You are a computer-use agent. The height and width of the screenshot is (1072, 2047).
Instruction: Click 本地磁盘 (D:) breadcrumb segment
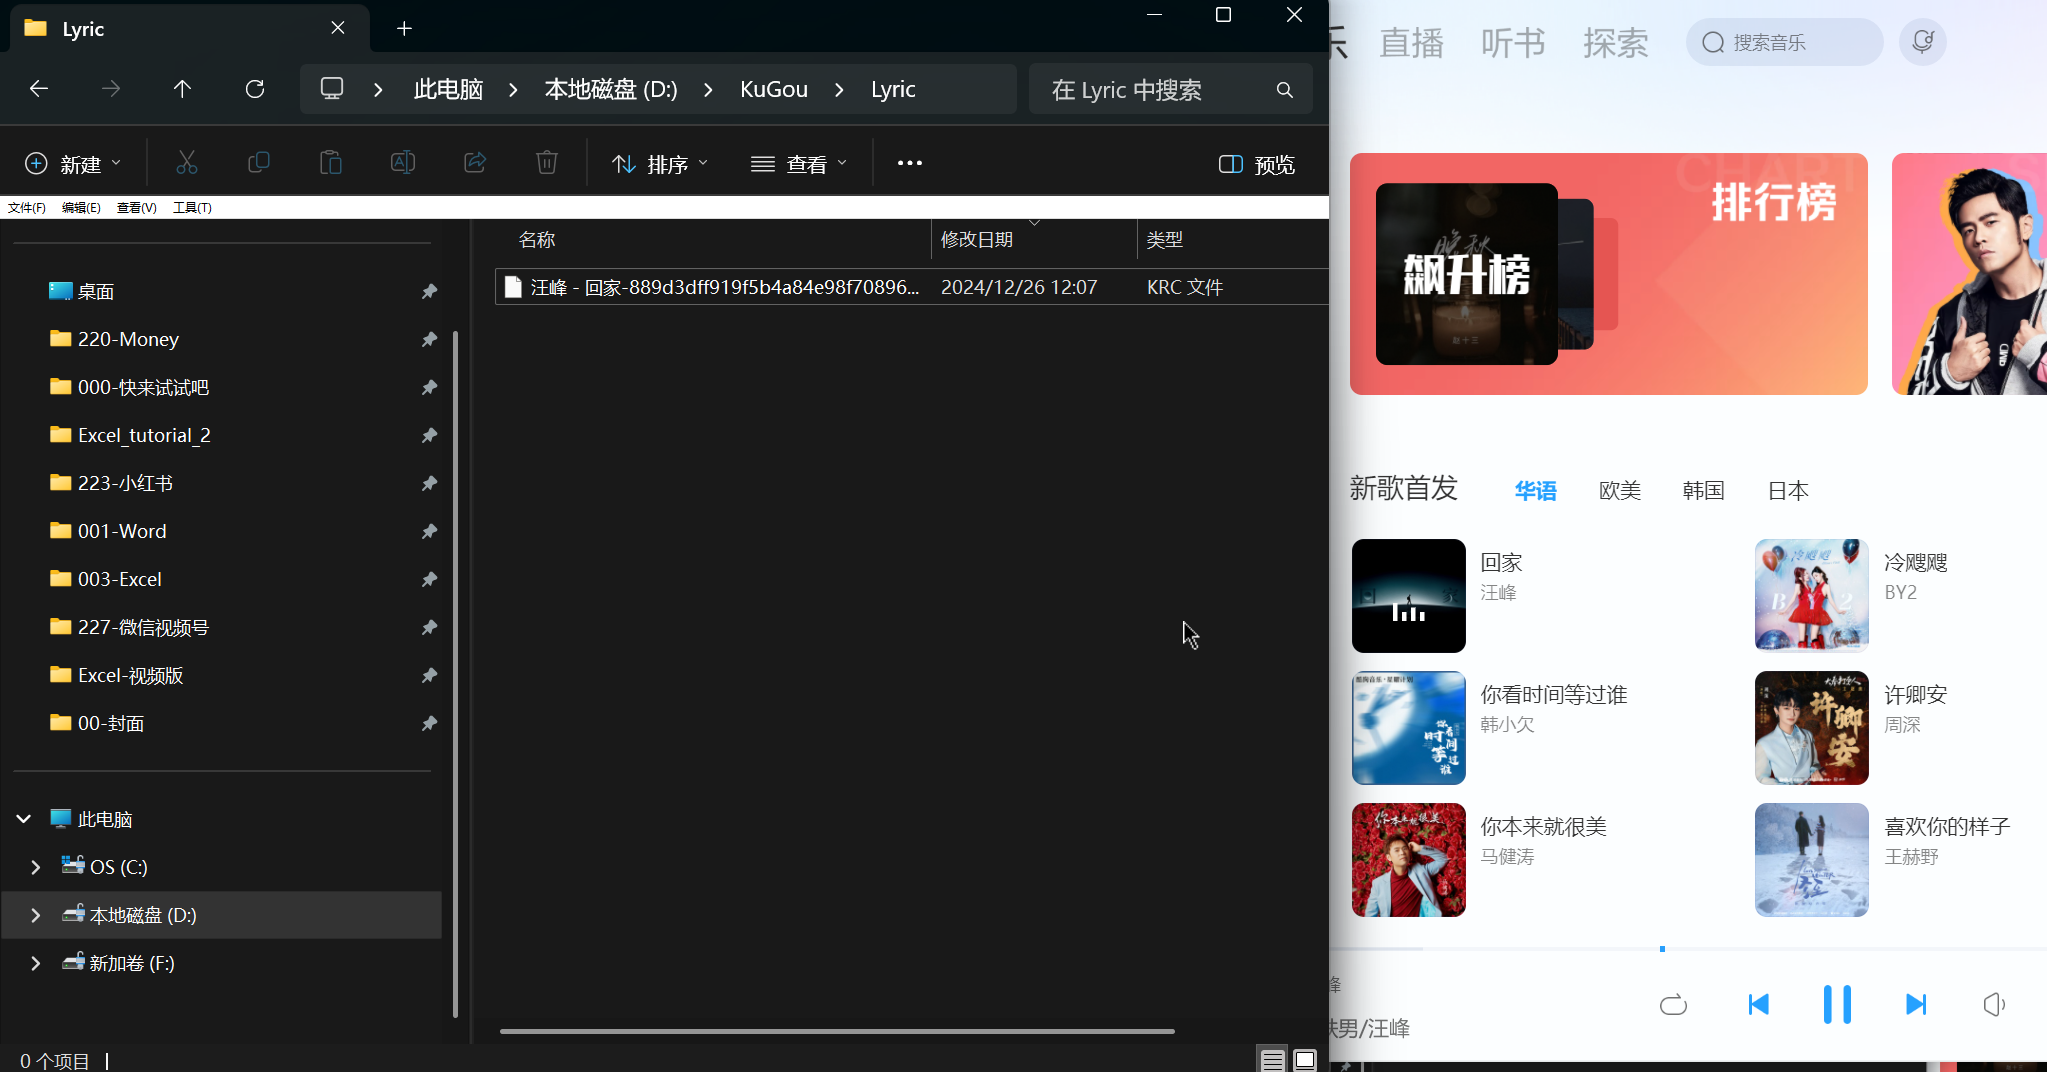tap(611, 90)
